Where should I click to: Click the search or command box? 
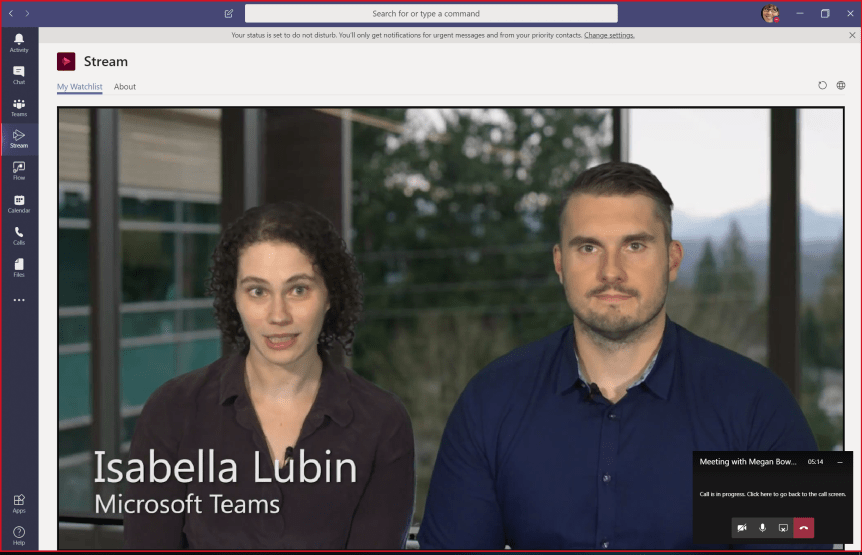point(431,14)
